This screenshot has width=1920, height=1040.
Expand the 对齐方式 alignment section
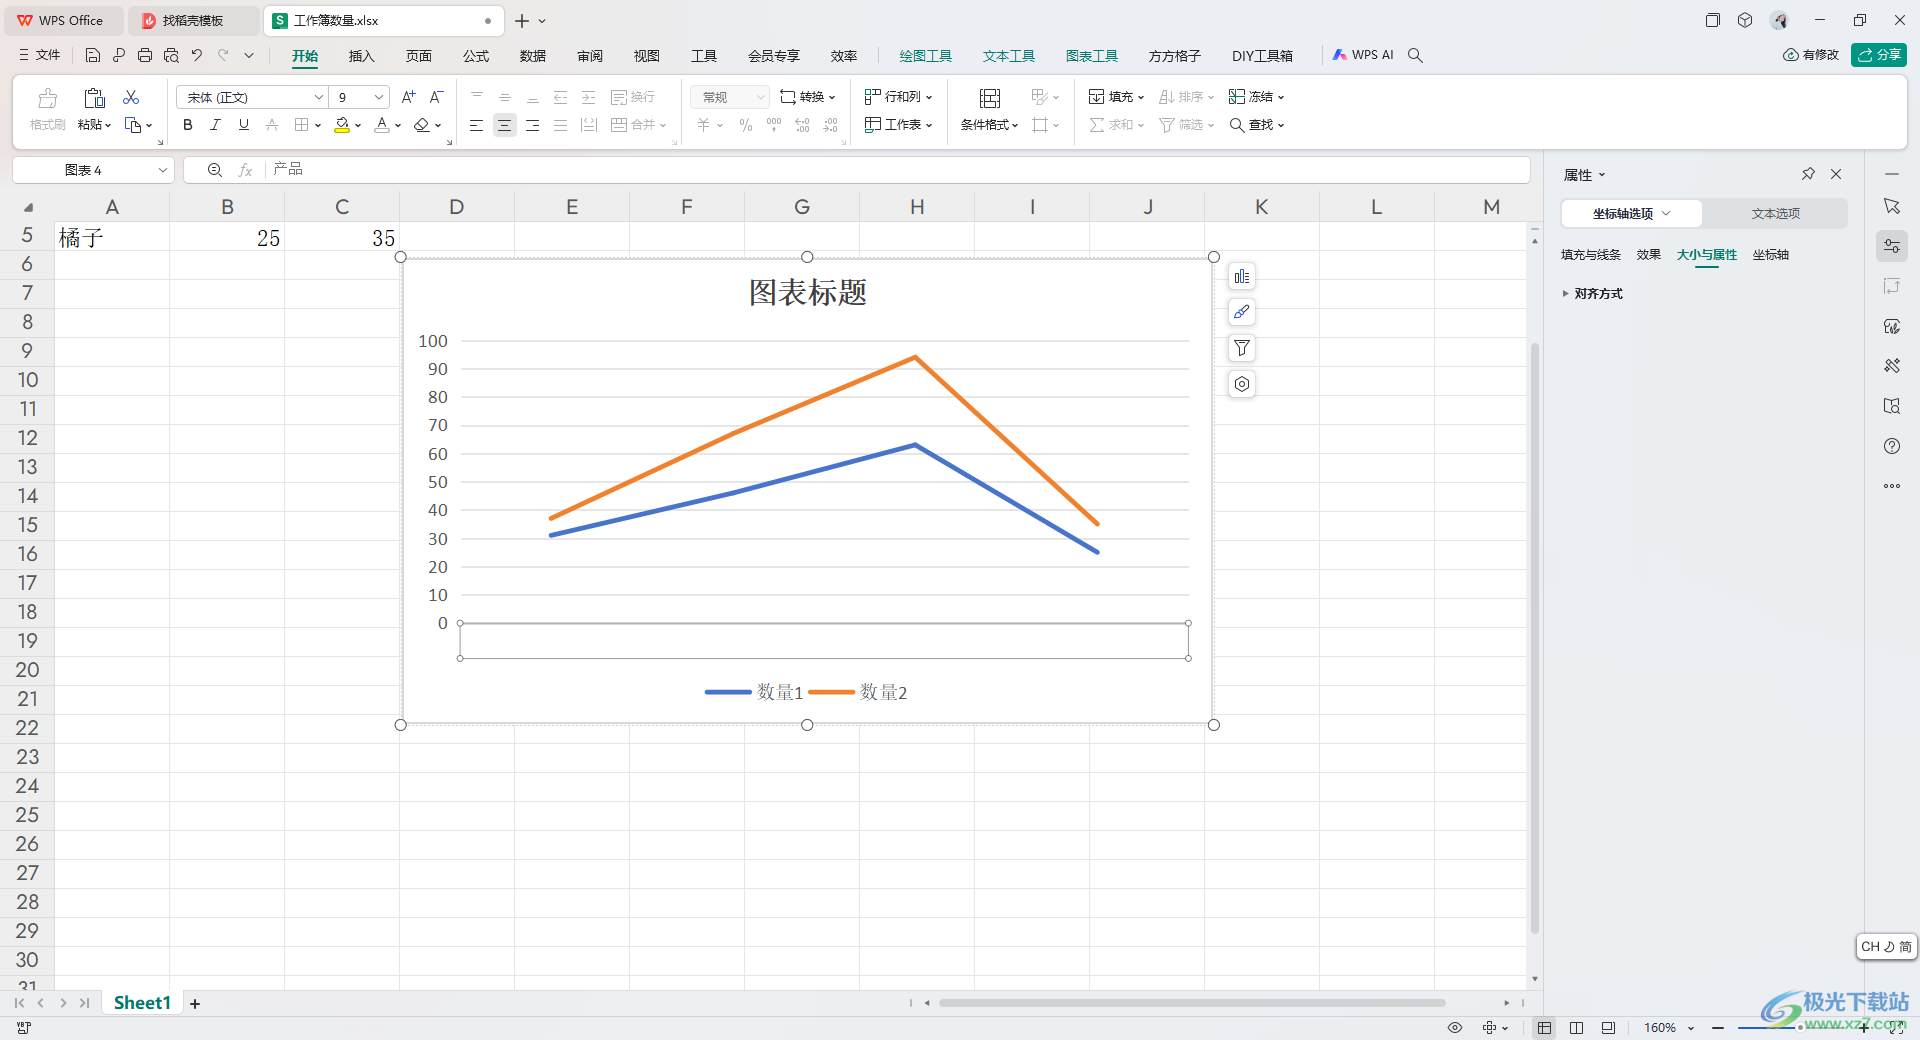[x=1592, y=294]
